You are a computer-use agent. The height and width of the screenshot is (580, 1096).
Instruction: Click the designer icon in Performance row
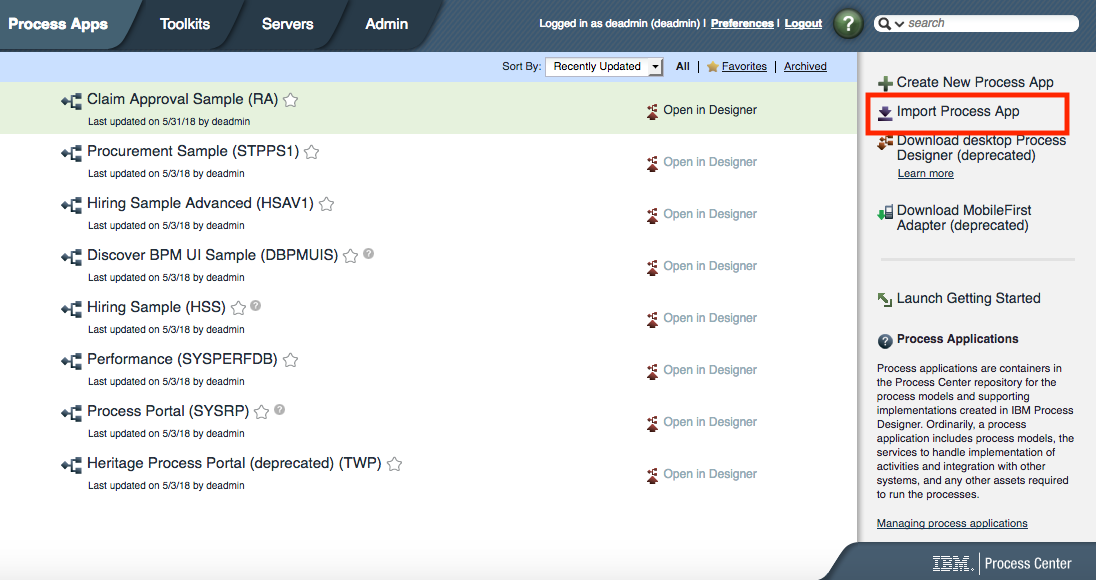coord(652,371)
